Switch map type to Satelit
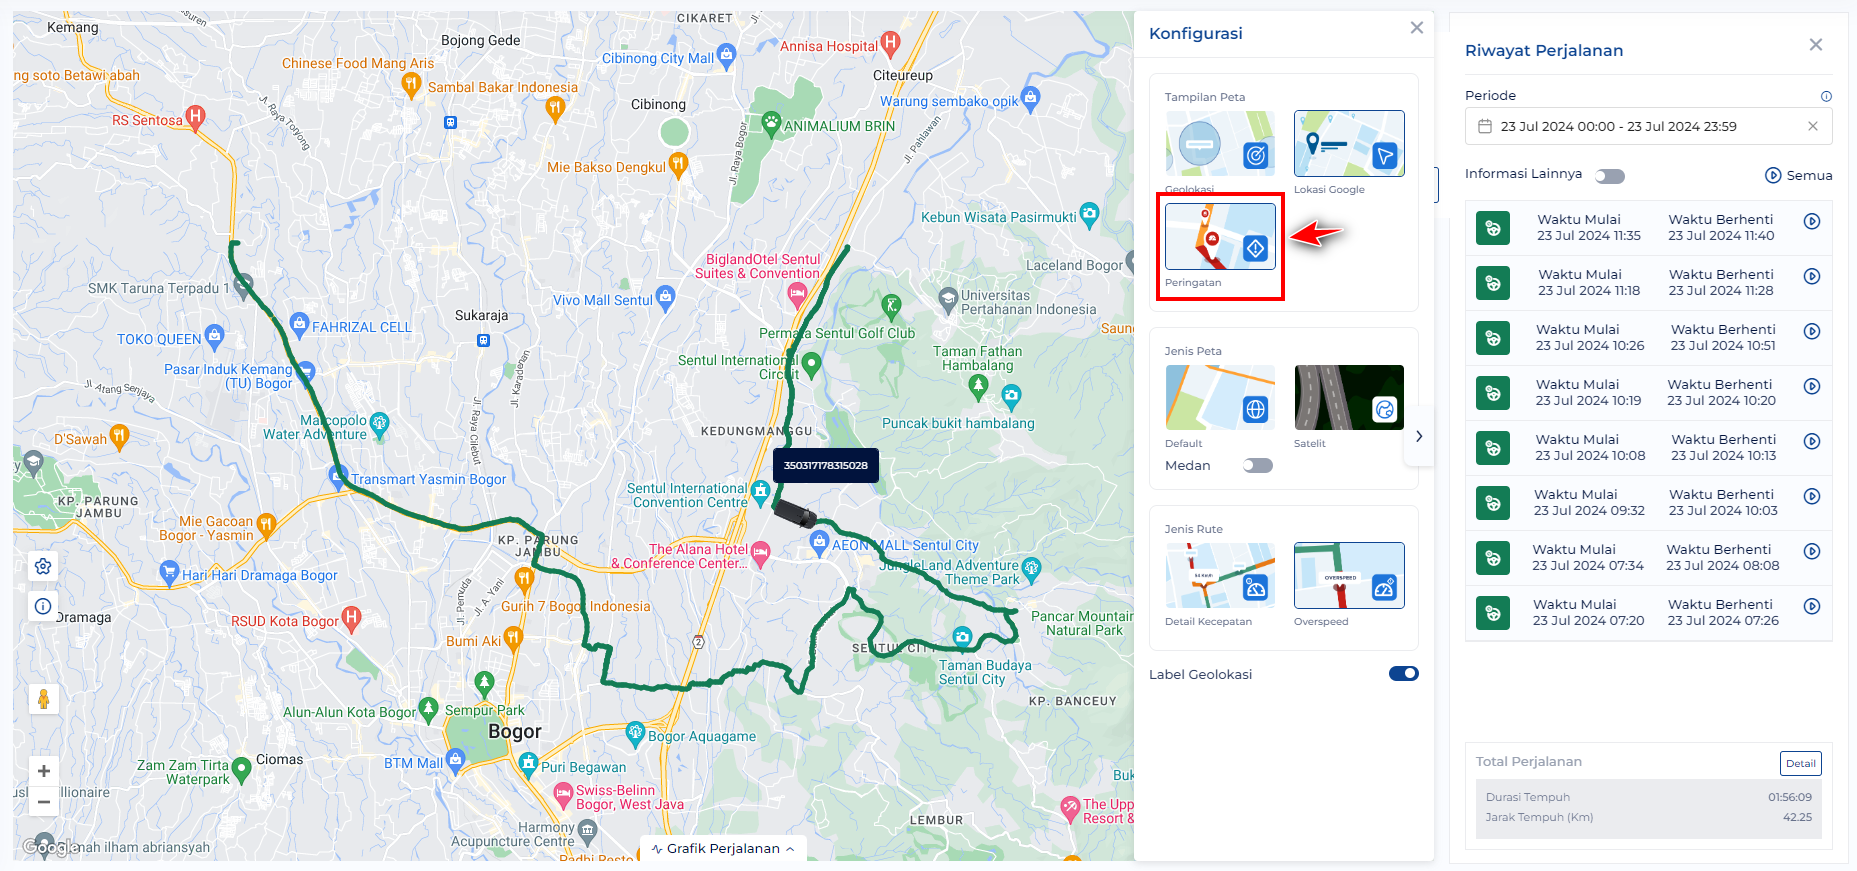The height and width of the screenshot is (871, 1857). [x=1349, y=397]
